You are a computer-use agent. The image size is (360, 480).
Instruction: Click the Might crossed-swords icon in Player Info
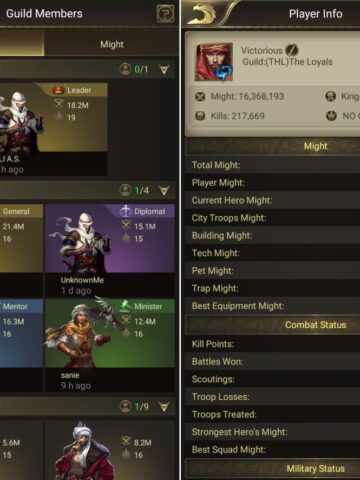pos(200,97)
